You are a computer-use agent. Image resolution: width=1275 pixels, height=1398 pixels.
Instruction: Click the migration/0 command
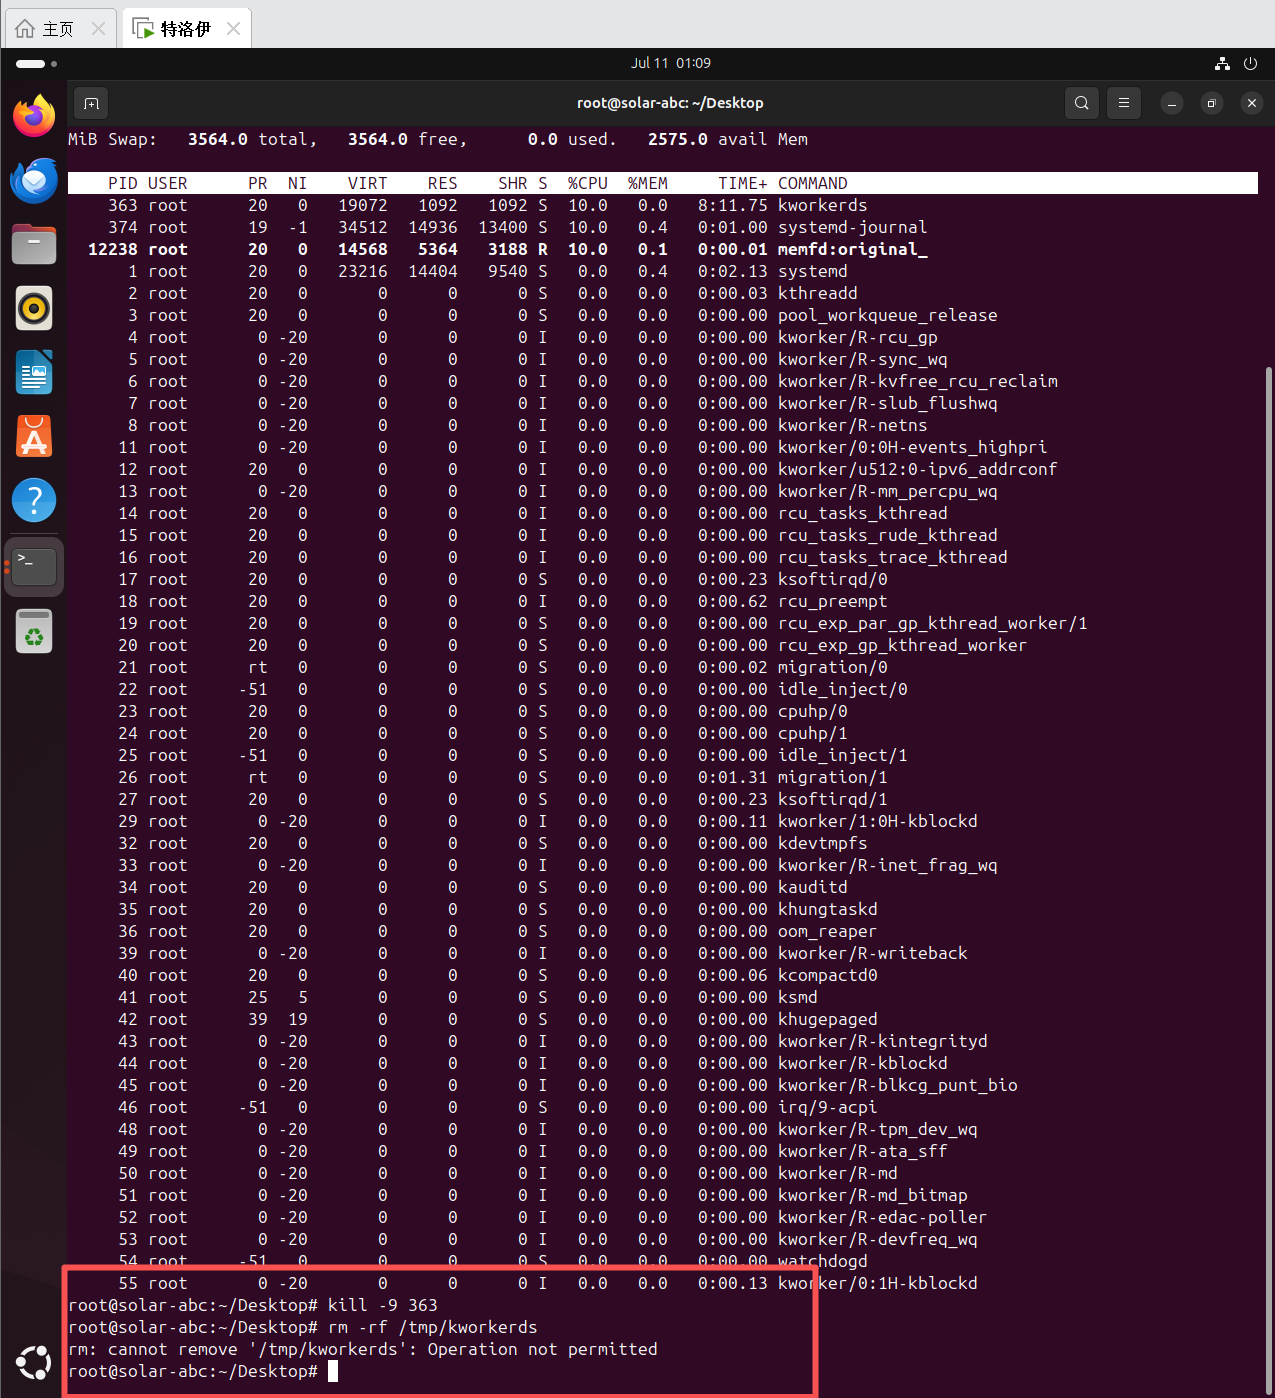coord(833,667)
